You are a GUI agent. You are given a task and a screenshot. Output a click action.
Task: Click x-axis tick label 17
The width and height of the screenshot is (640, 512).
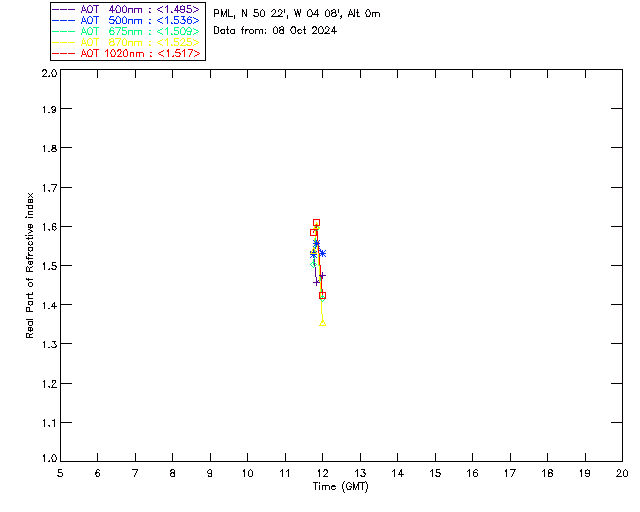(x=510, y=473)
